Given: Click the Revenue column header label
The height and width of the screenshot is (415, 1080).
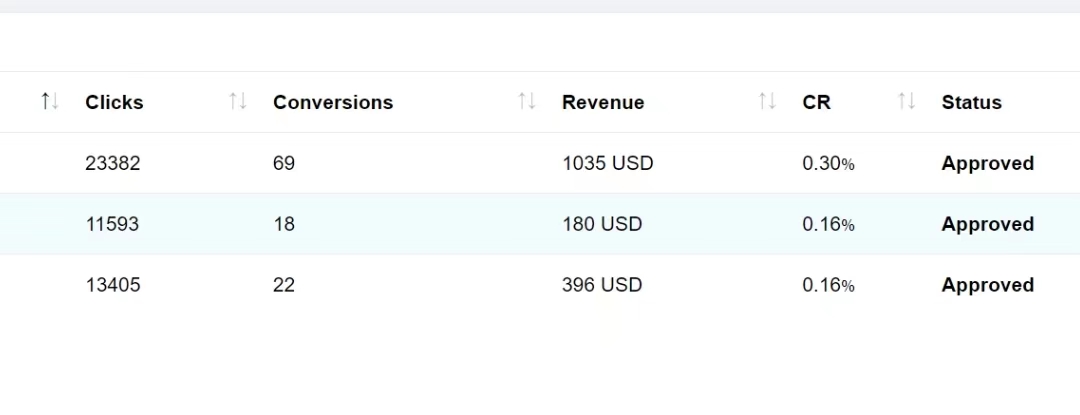Looking at the screenshot, I should coord(603,102).
